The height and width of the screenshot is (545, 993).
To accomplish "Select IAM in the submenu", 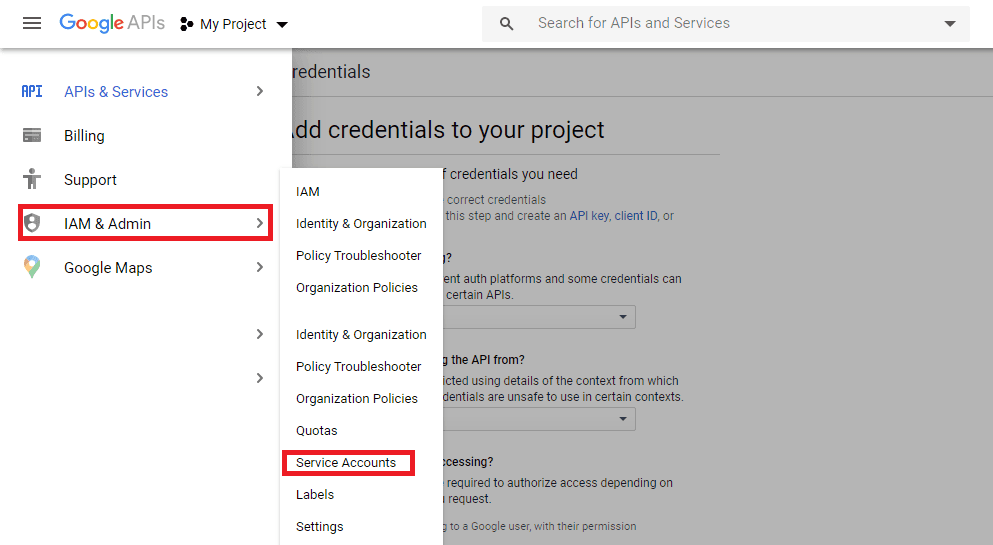I will 307,191.
